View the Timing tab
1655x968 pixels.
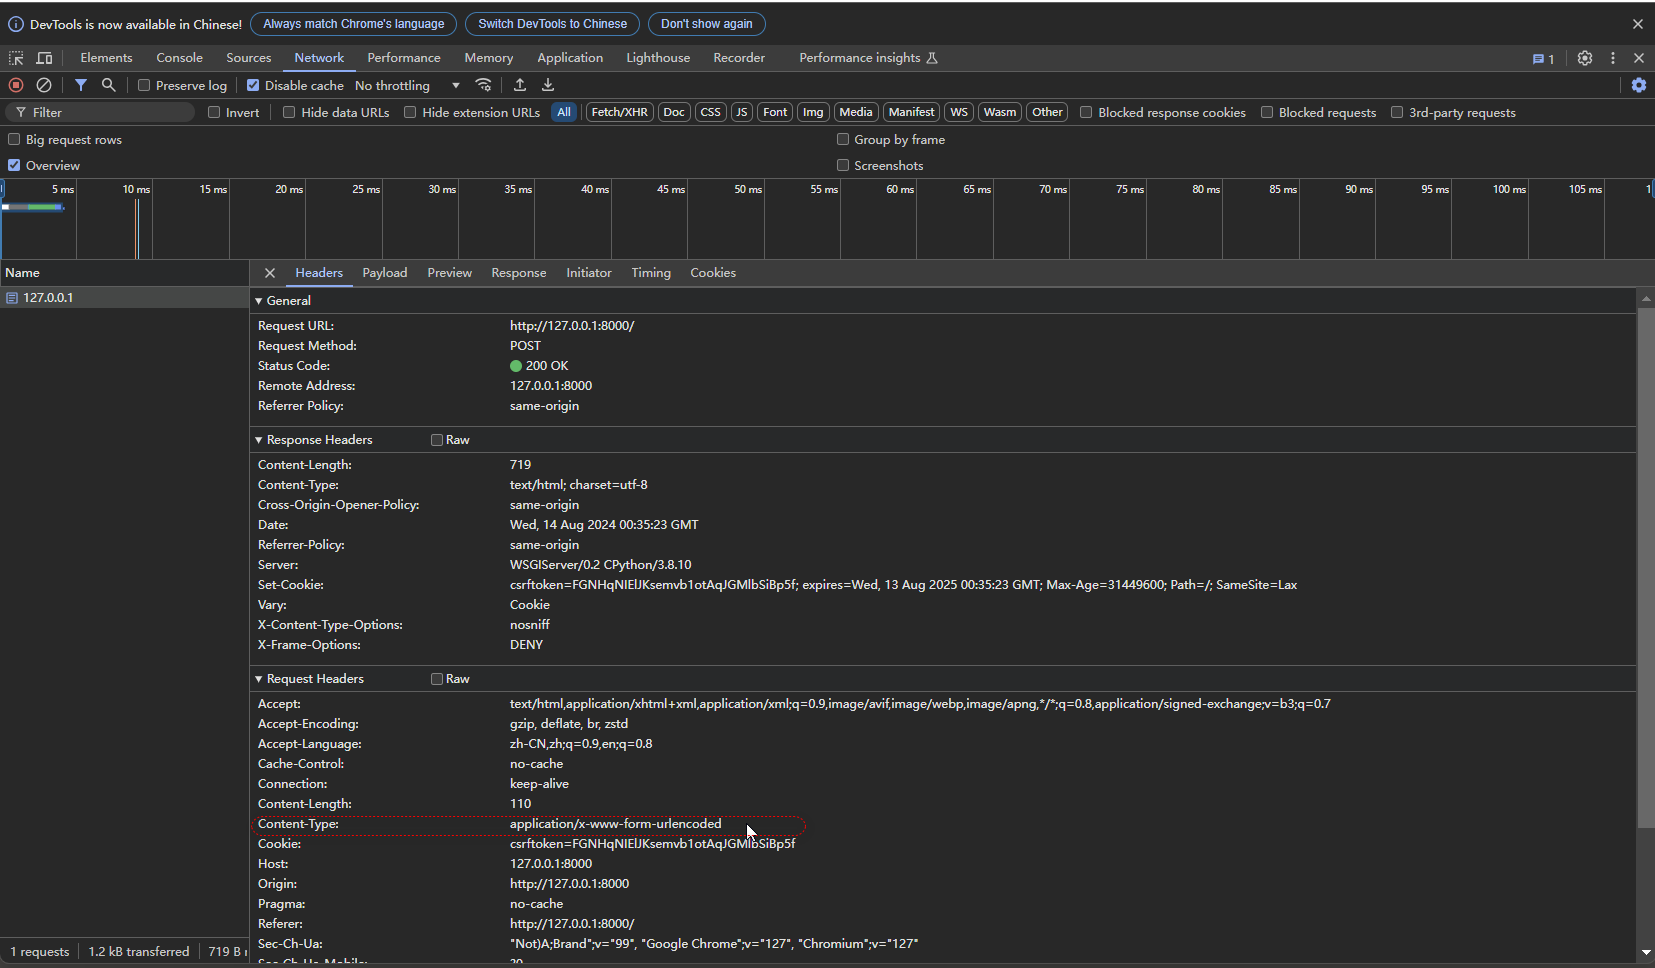(x=651, y=273)
